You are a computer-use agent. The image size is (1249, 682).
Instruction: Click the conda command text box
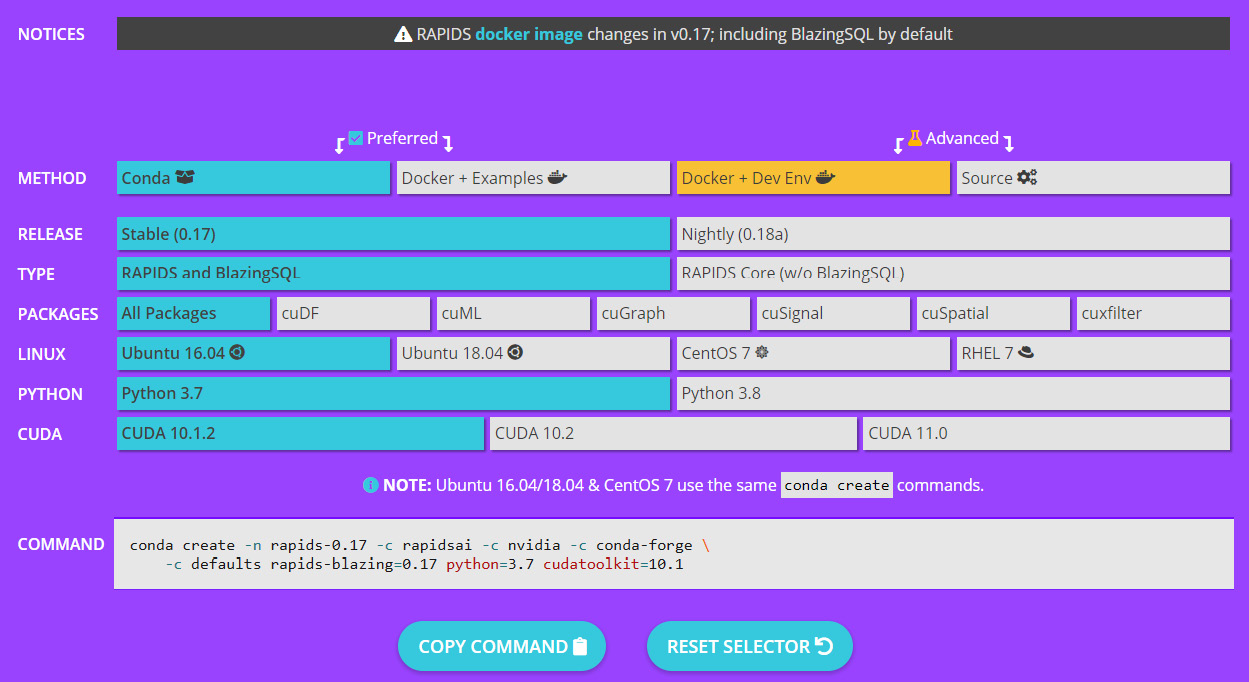click(674, 554)
